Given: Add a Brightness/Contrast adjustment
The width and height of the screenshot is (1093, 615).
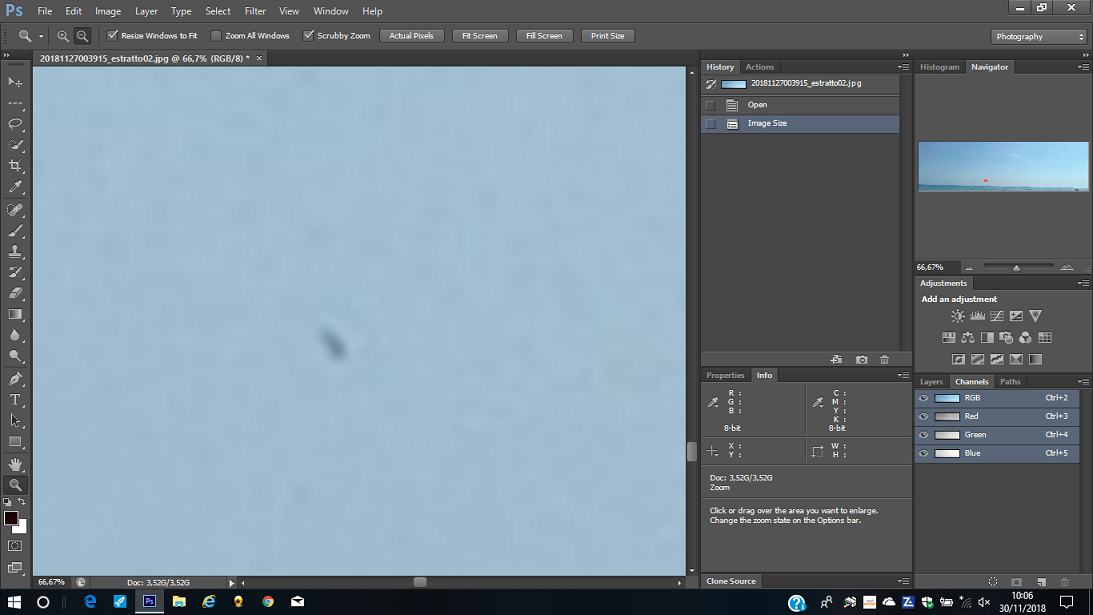Looking at the screenshot, I should [x=958, y=316].
